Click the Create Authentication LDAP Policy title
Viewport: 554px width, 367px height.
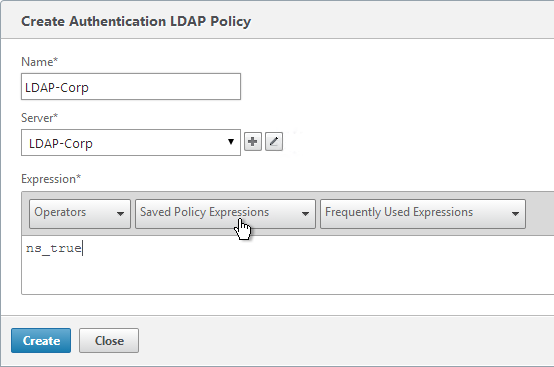coord(136,21)
